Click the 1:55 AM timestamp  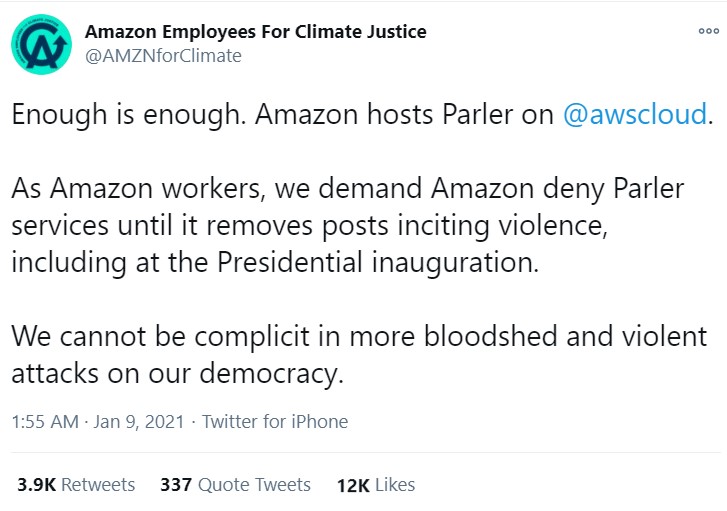pyautogui.click(x=44, y=422)
